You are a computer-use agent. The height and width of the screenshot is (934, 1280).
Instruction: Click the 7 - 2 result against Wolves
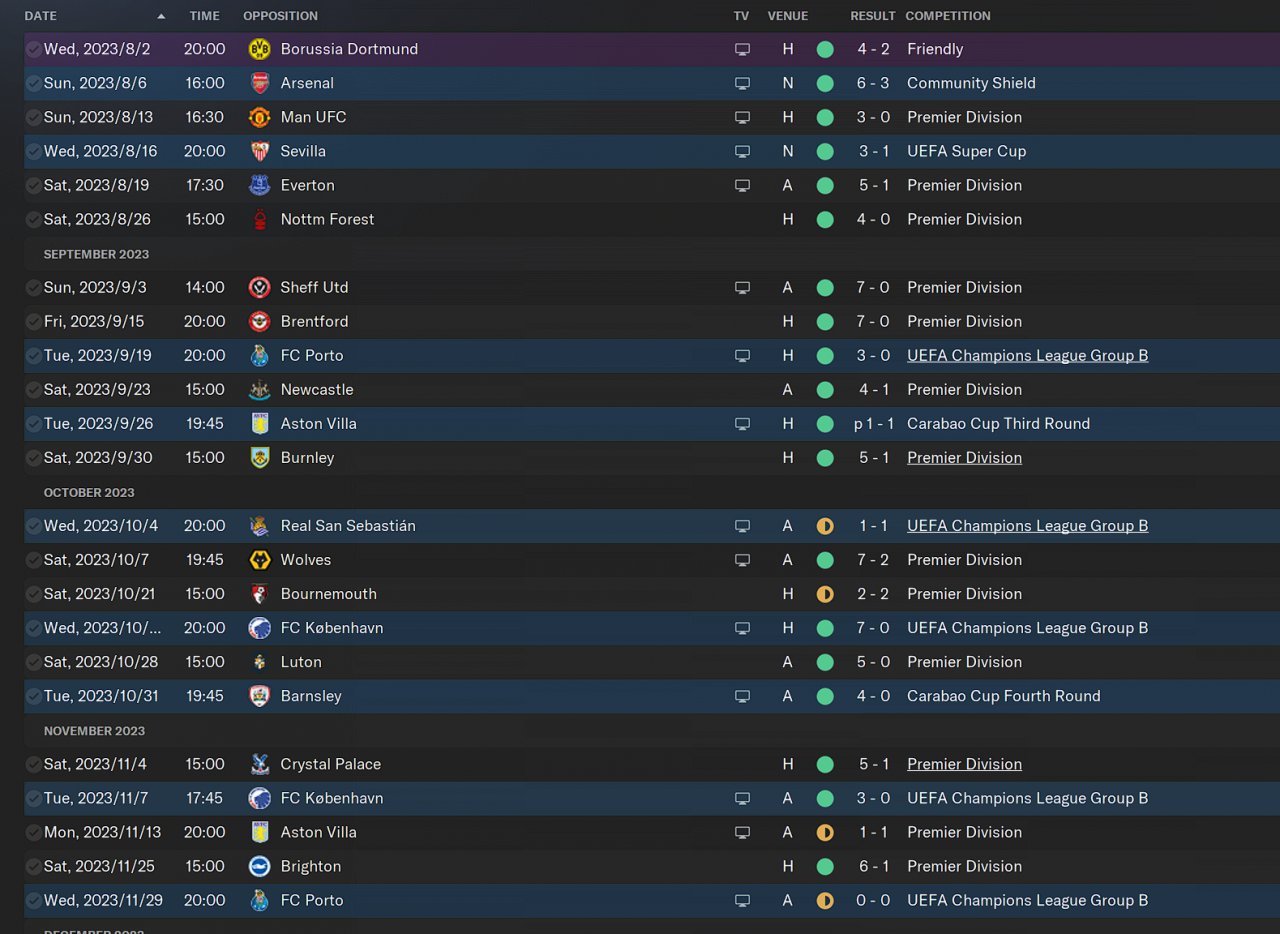(x=873, y=560)
